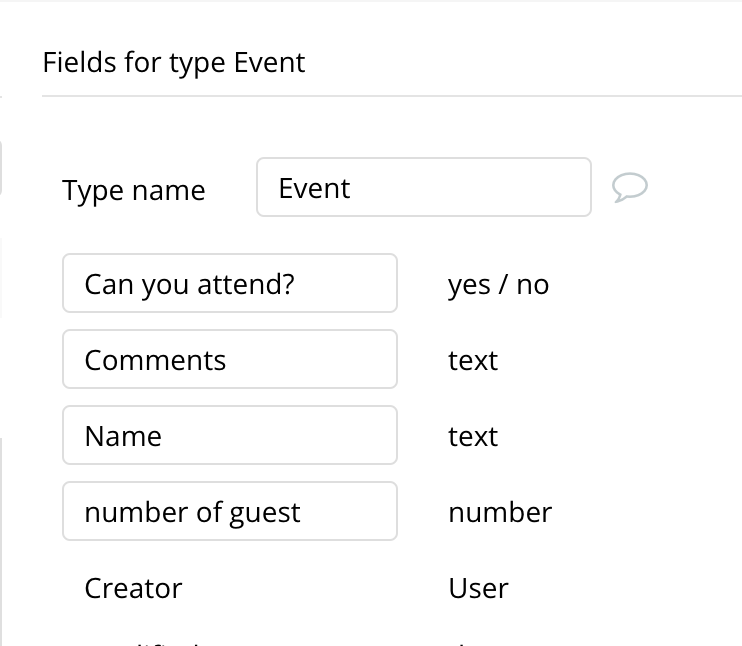Click the "yes / no" field type label
Viewport: 742px width, 646px height.
point(498,285)
